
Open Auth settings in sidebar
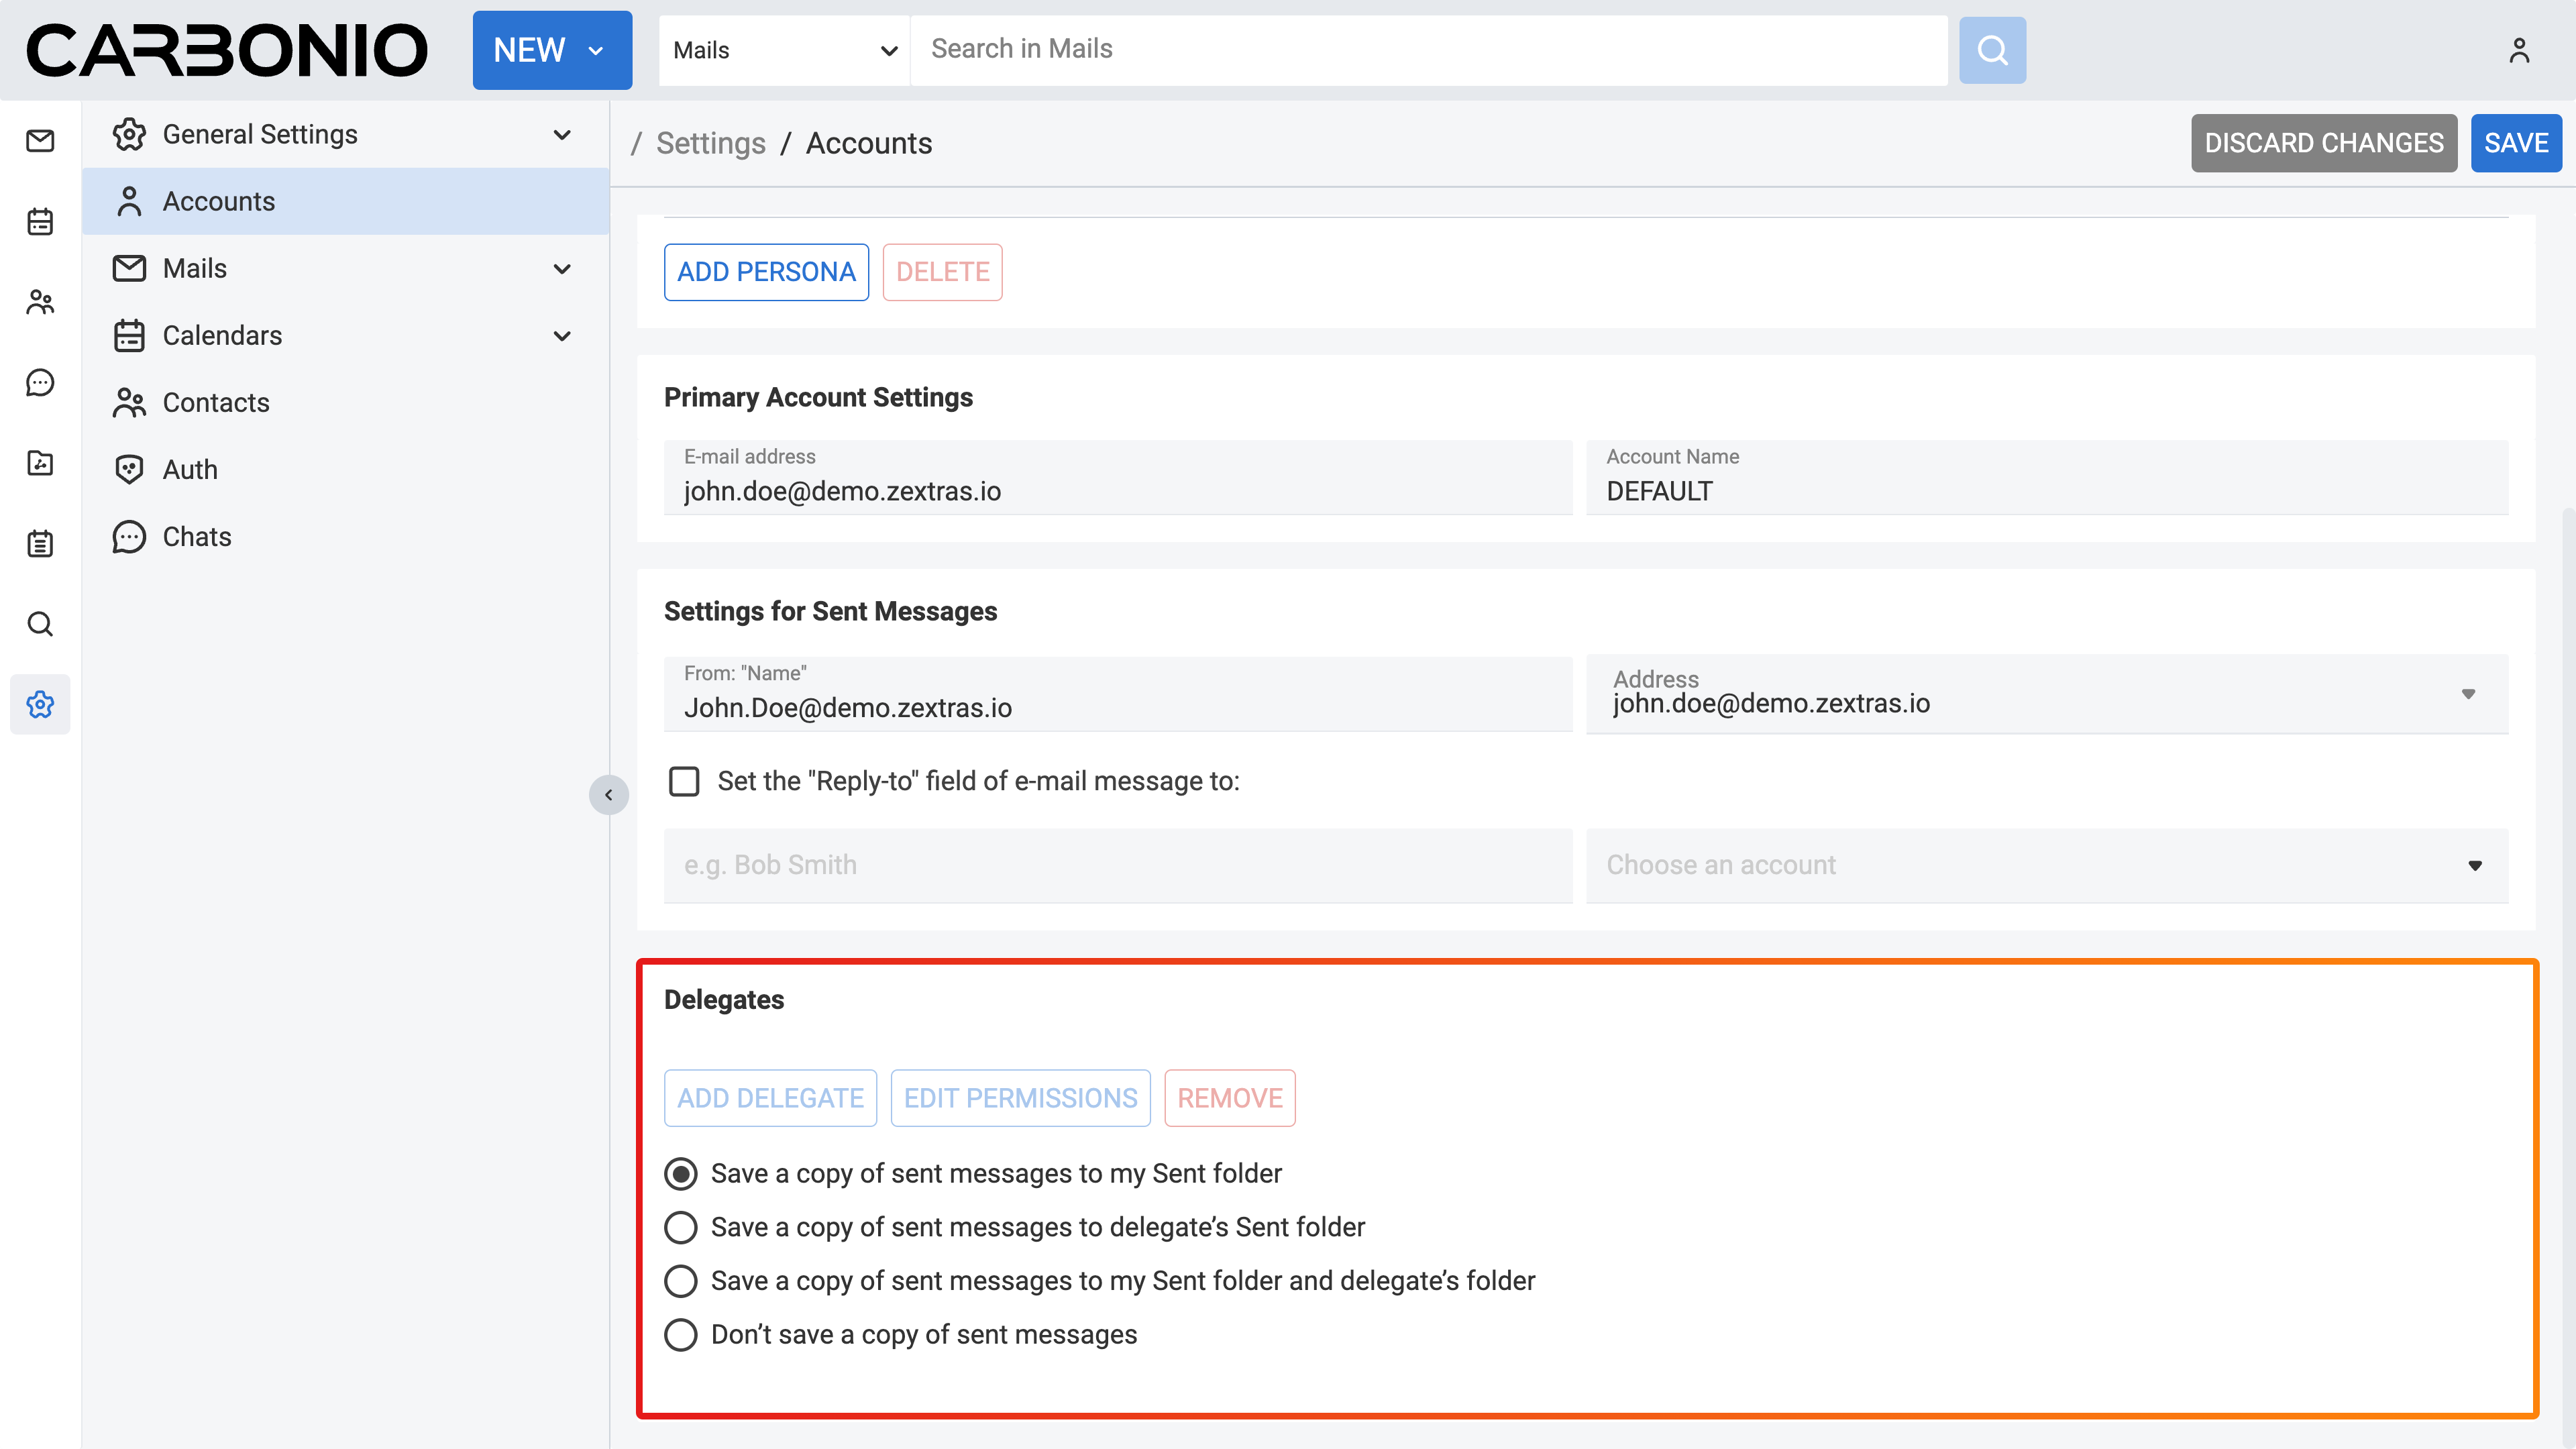click(190, 469)
